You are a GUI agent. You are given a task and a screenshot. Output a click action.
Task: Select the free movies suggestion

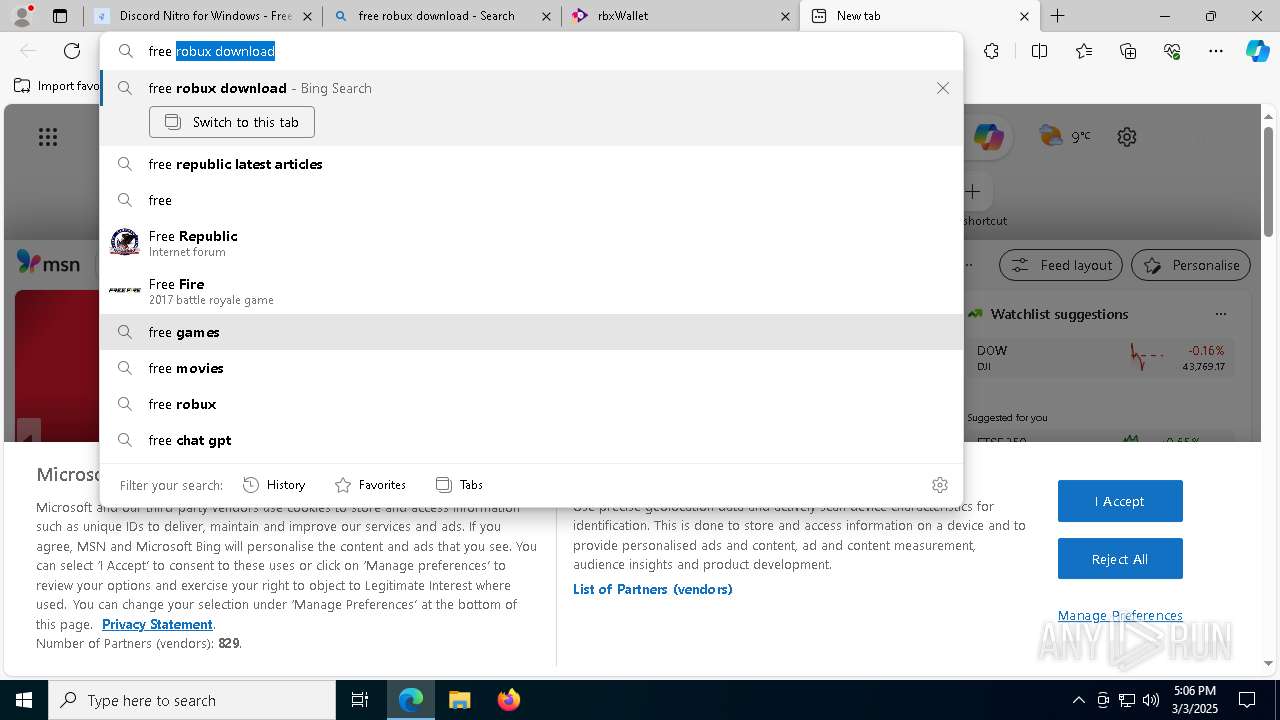[530, 368]
